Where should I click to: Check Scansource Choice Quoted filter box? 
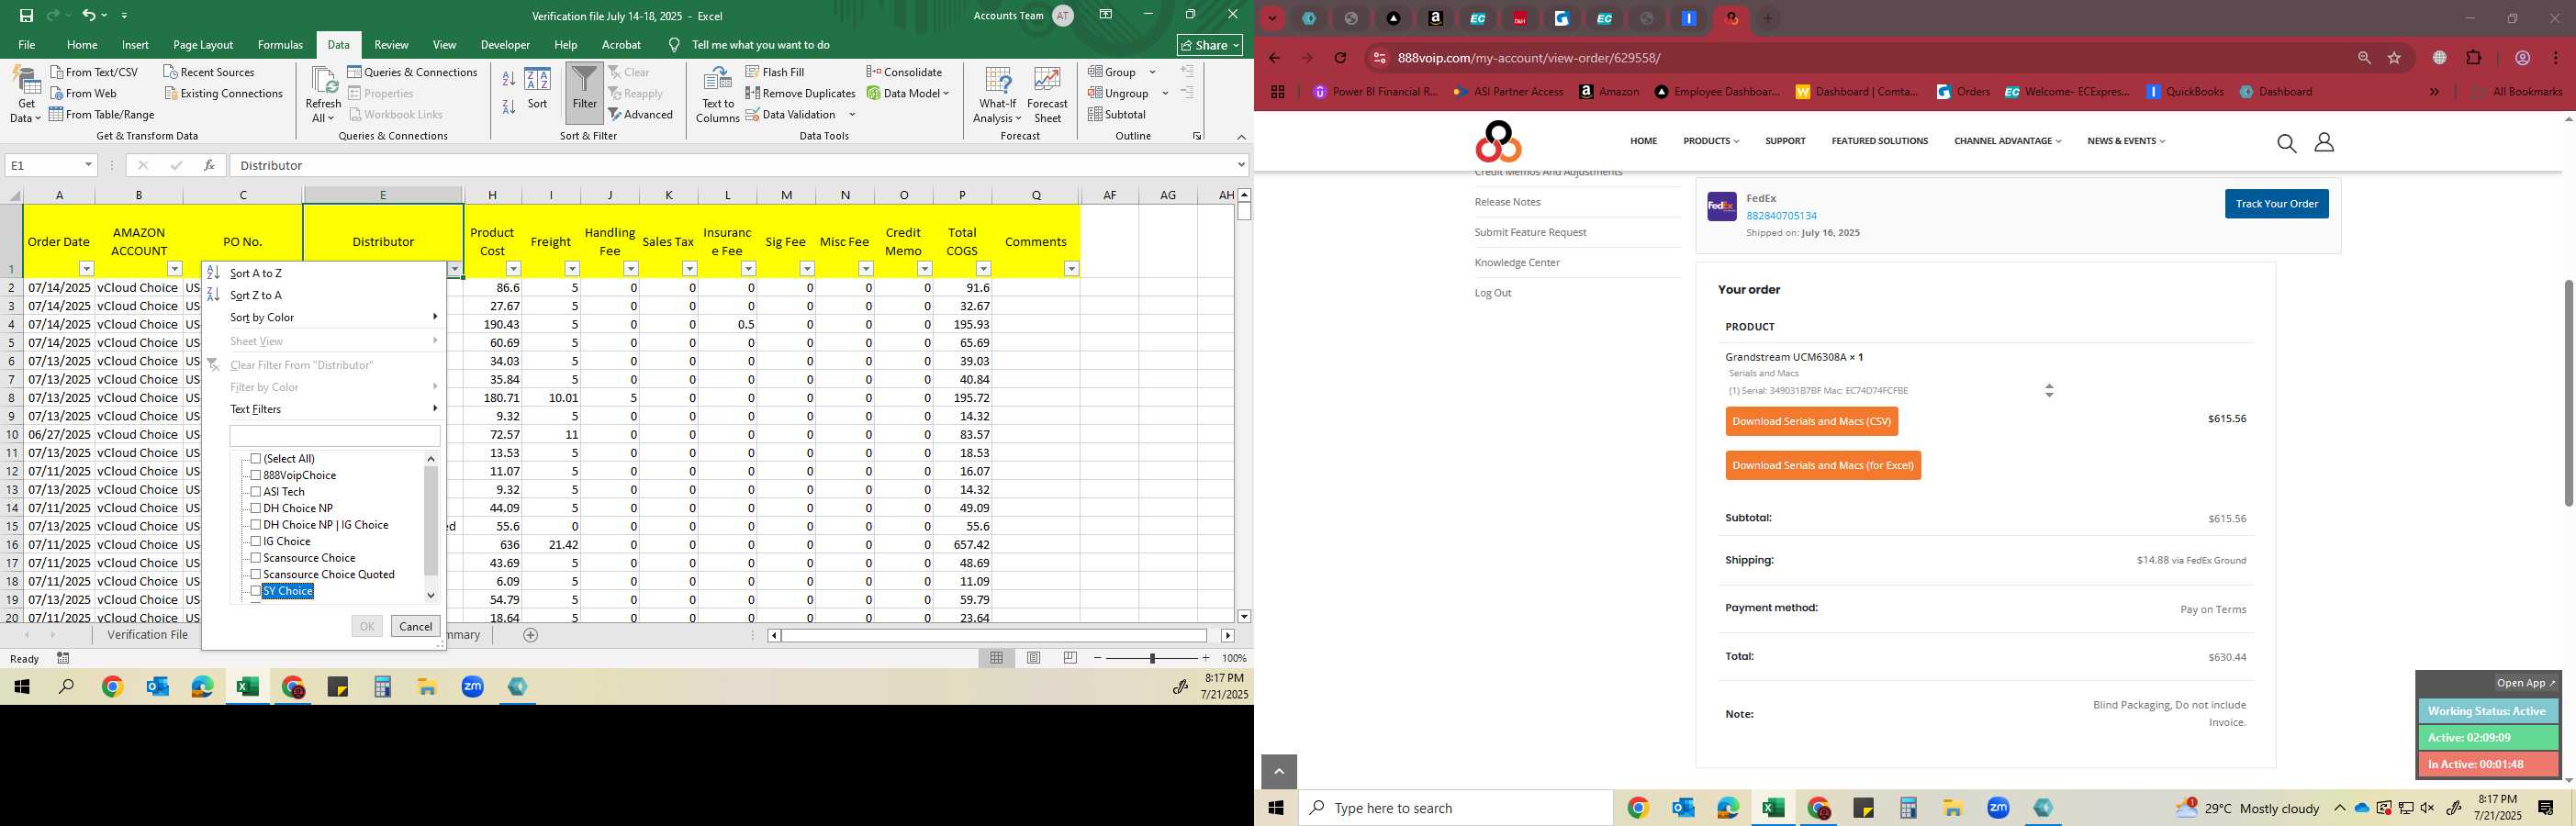pos(256,574)
